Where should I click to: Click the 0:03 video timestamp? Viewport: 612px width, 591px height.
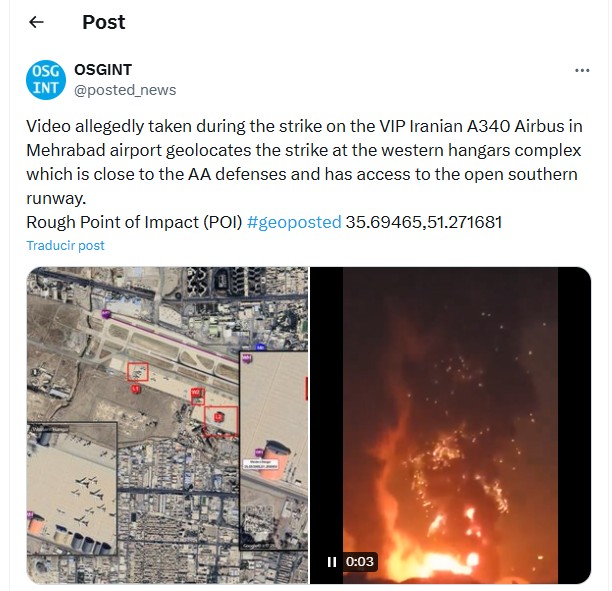click(x=359, y=562)
